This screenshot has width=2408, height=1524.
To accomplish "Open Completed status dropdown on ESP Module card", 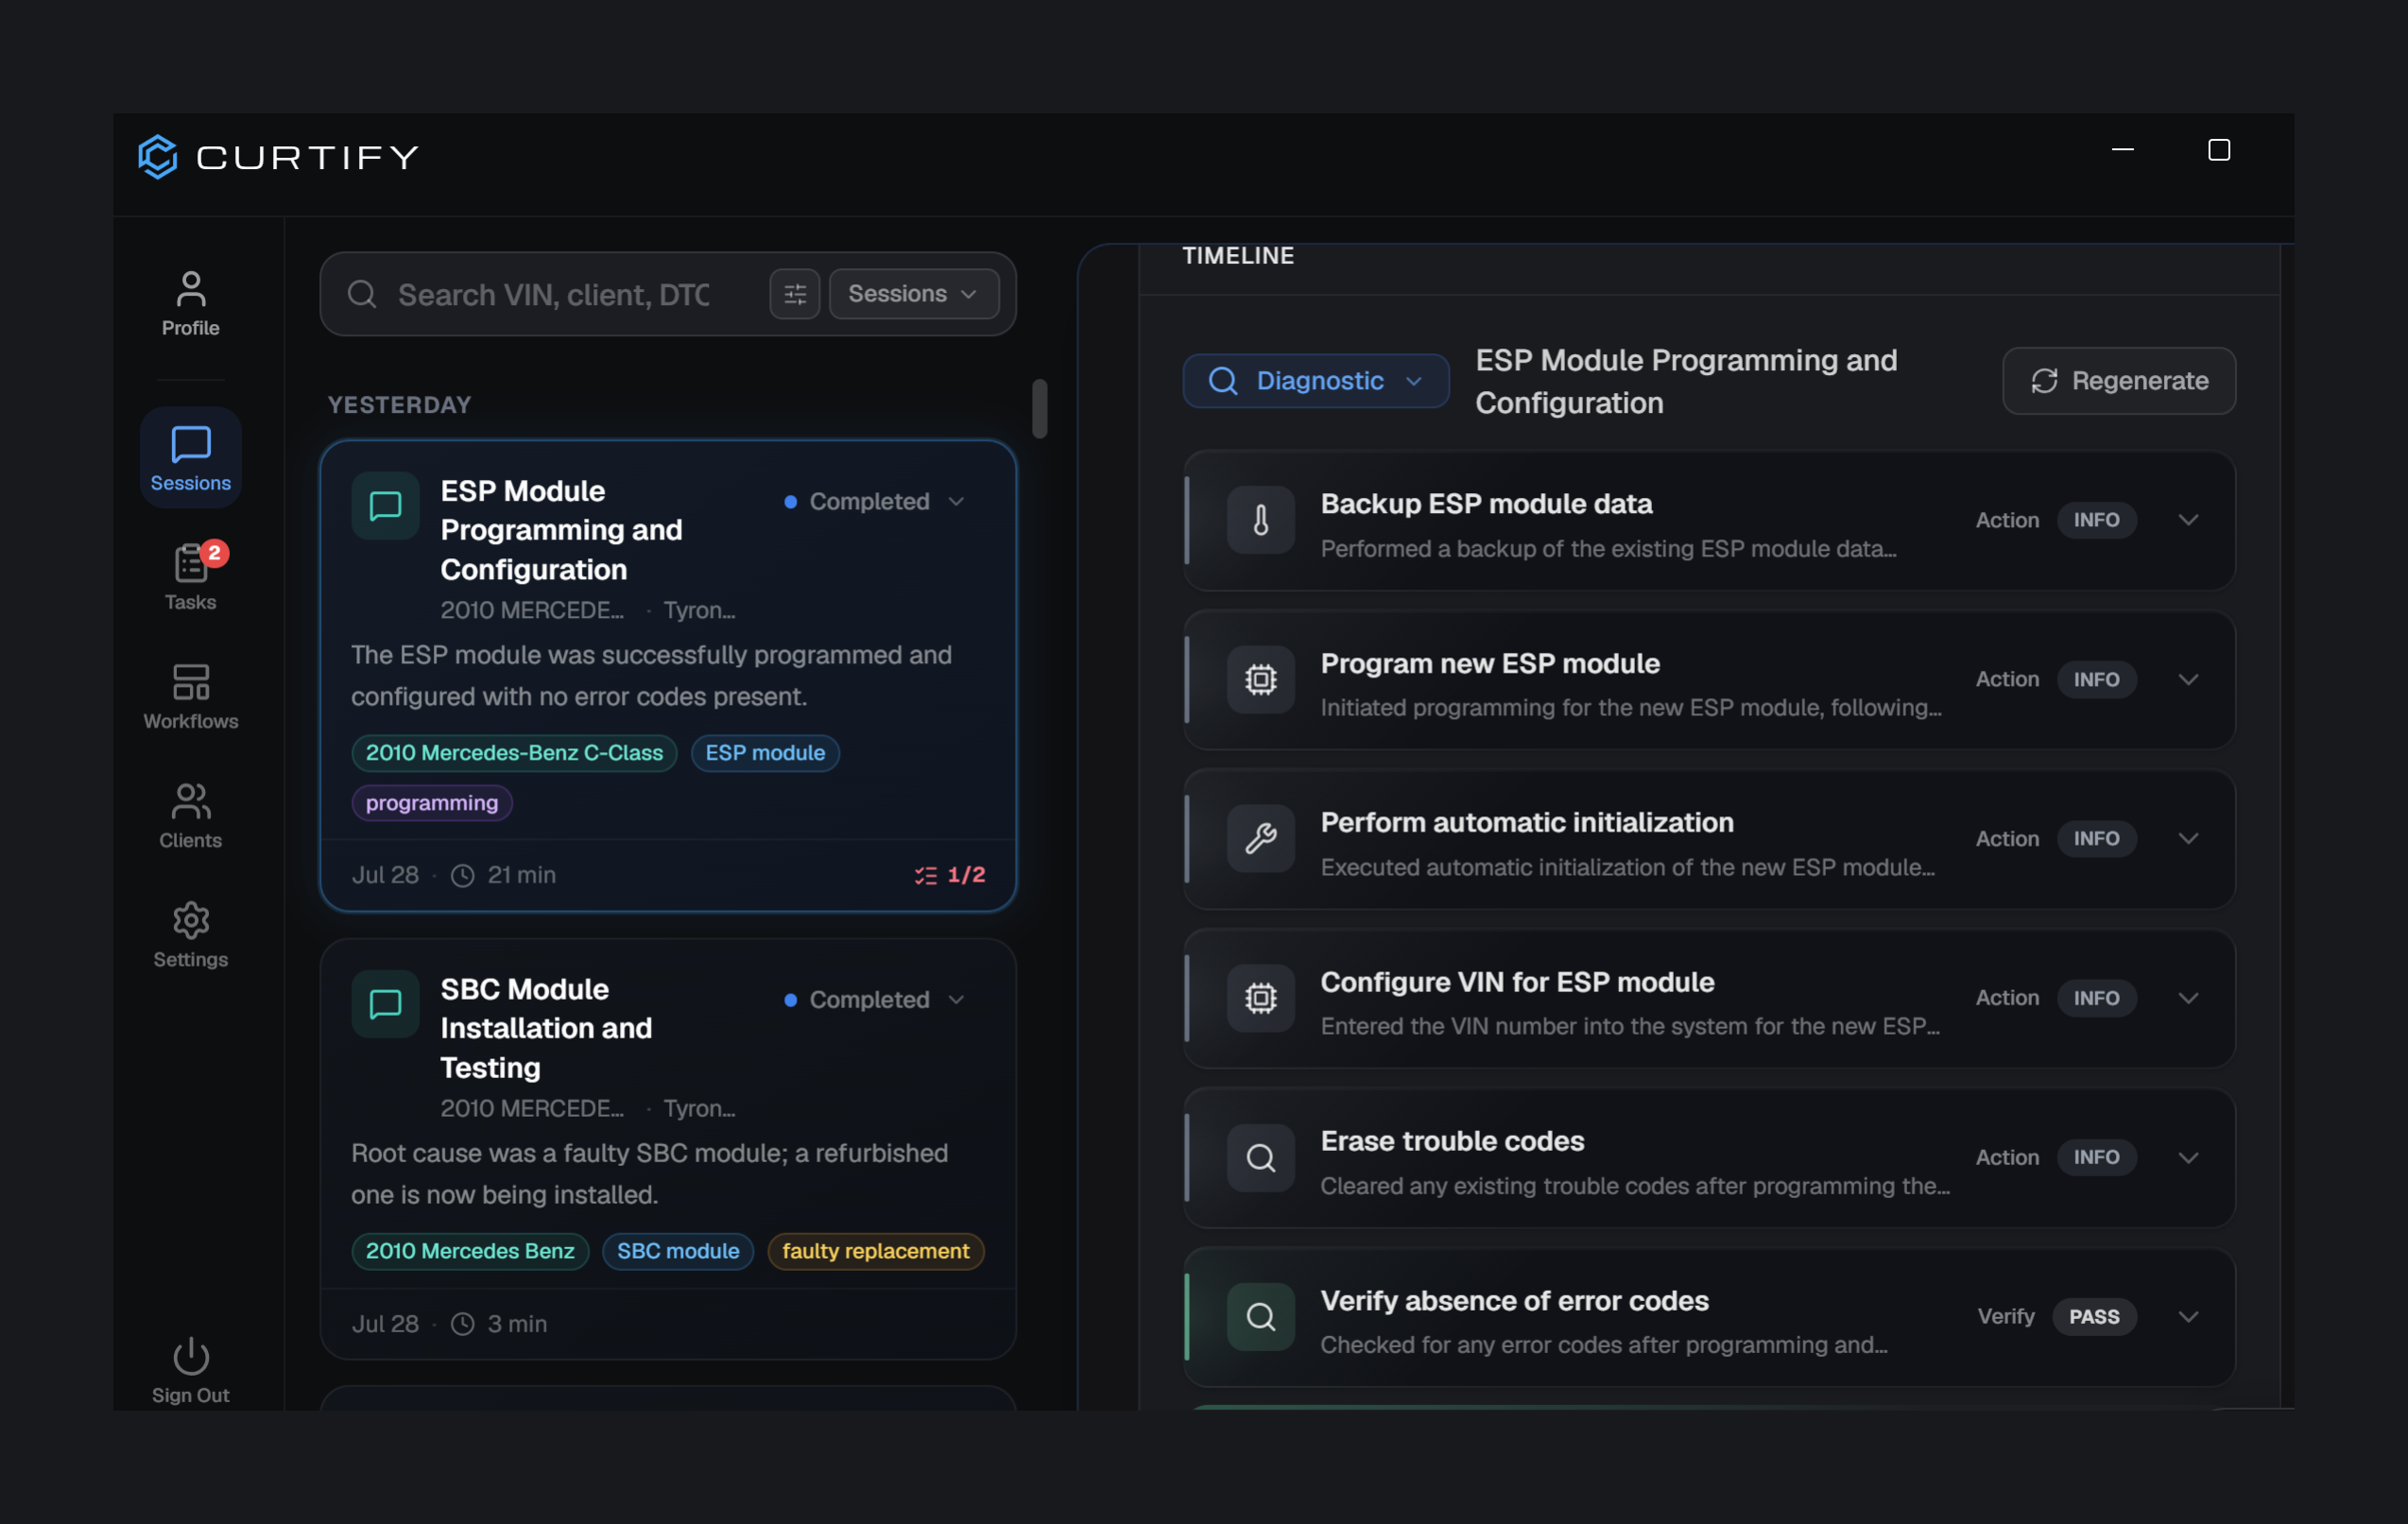I will point(875,501).
